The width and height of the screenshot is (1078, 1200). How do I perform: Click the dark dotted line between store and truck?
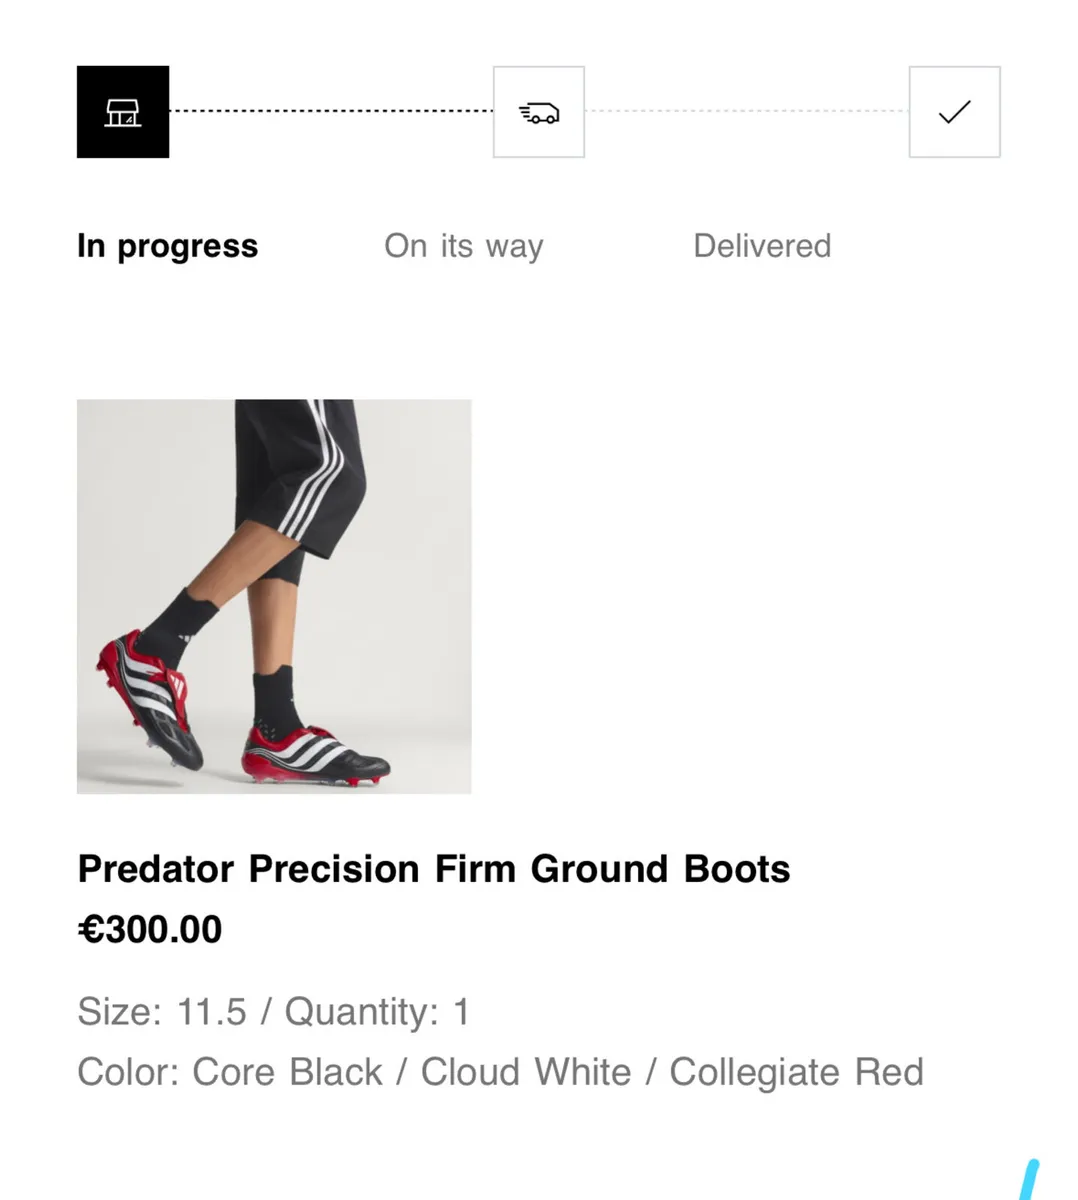coord(330,111)
